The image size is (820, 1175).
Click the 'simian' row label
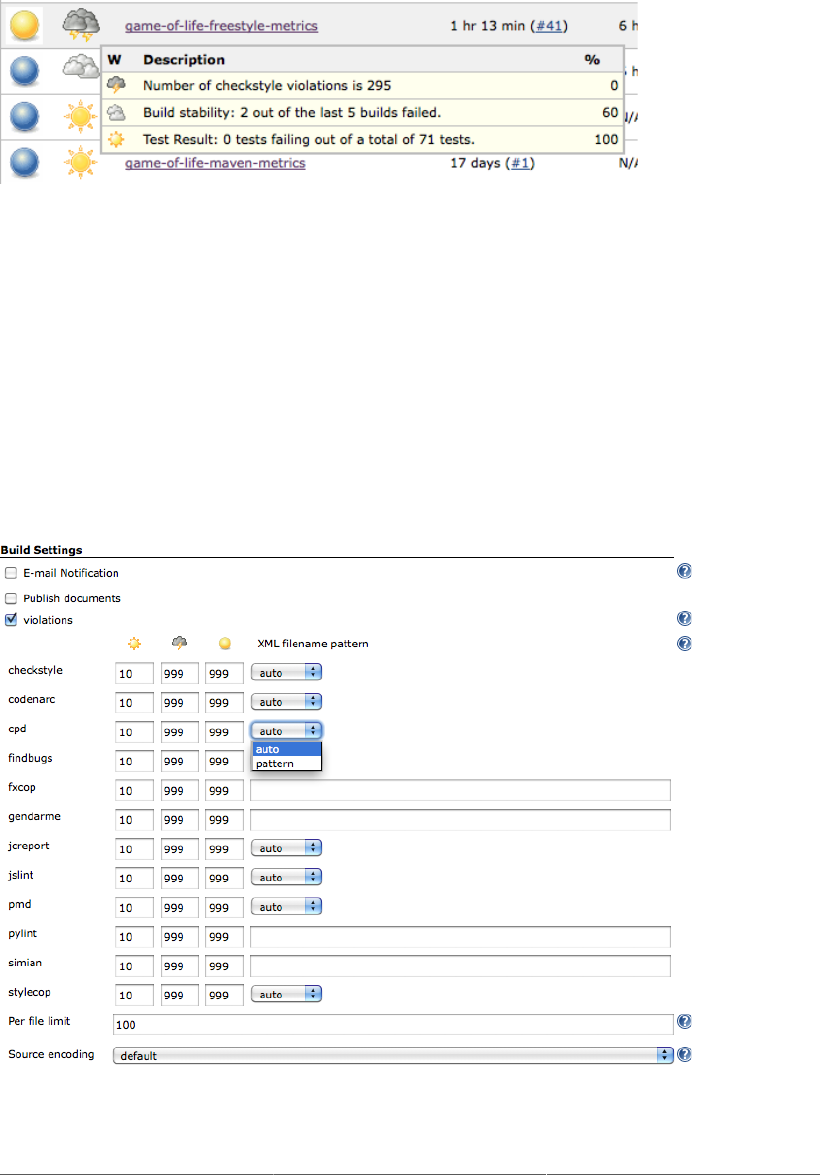25,962
